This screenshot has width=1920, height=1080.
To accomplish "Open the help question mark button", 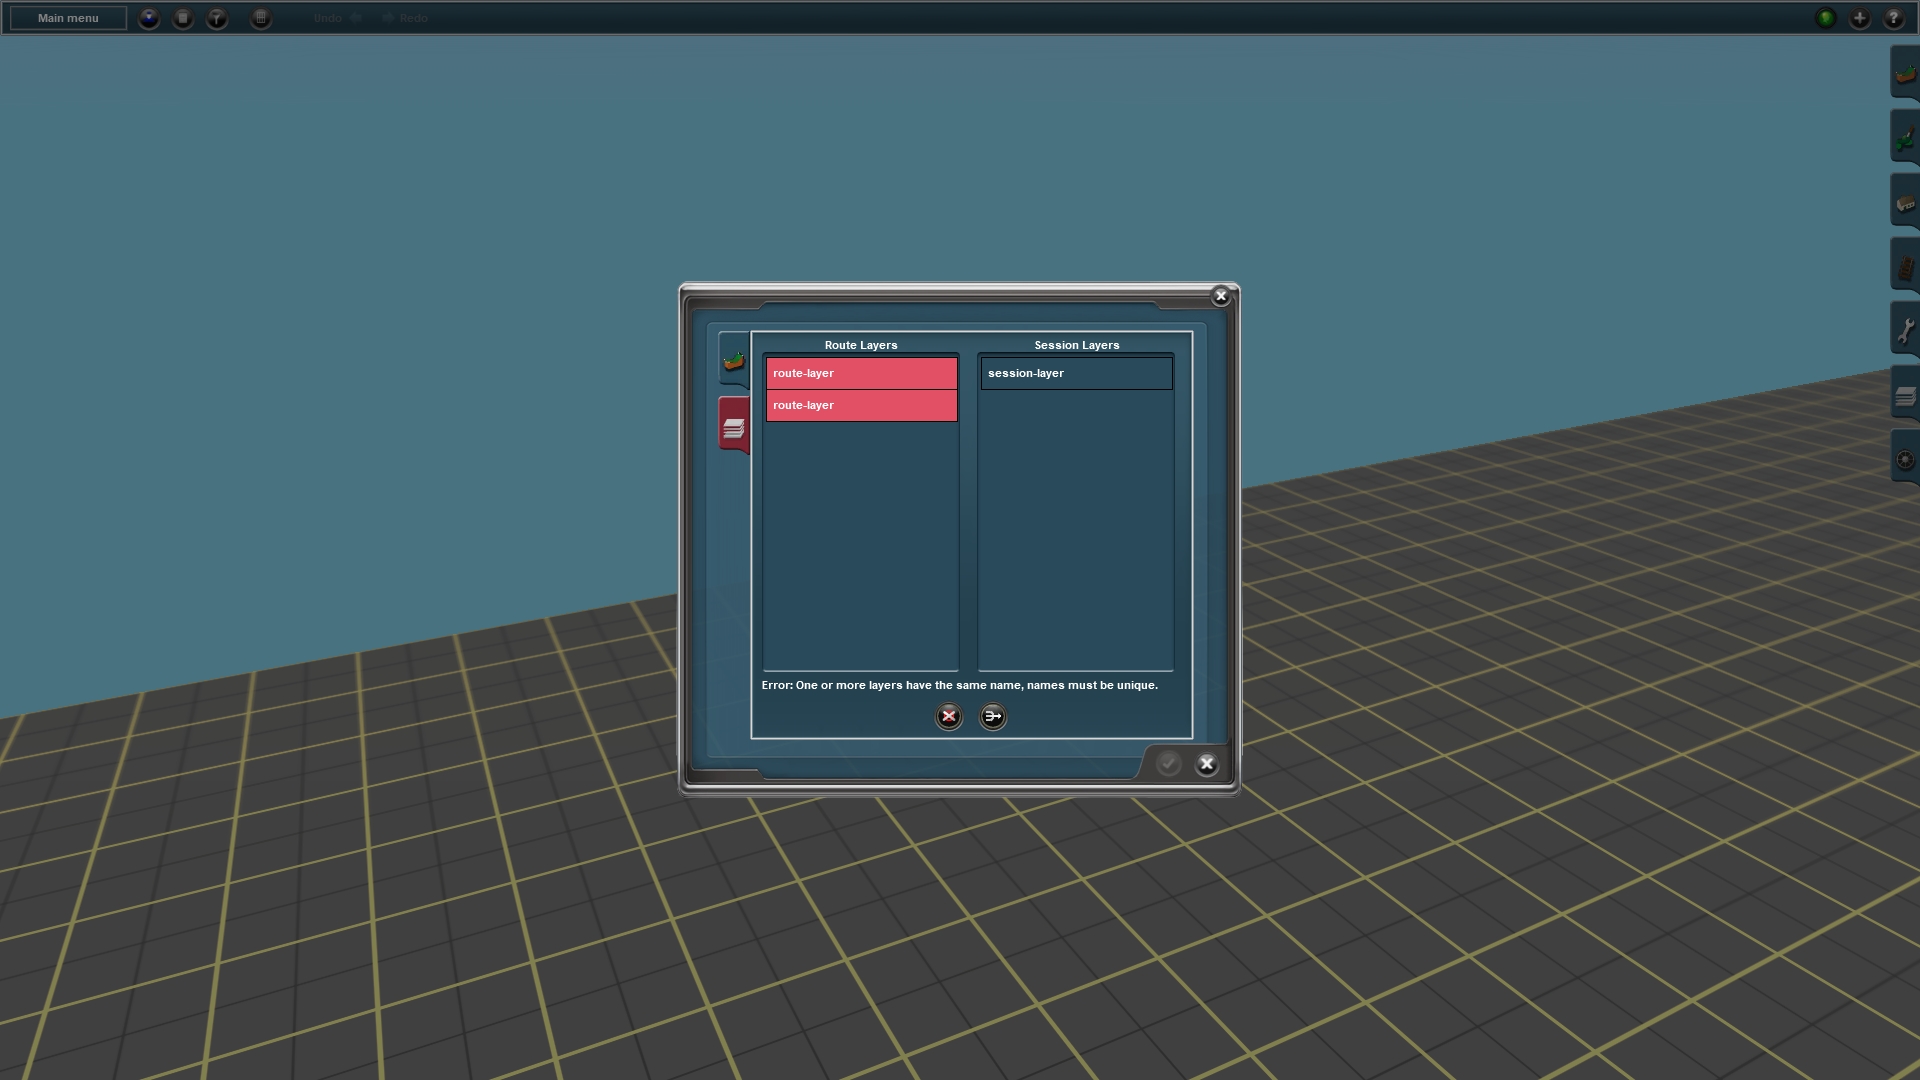I will (x=1893, y=18).
